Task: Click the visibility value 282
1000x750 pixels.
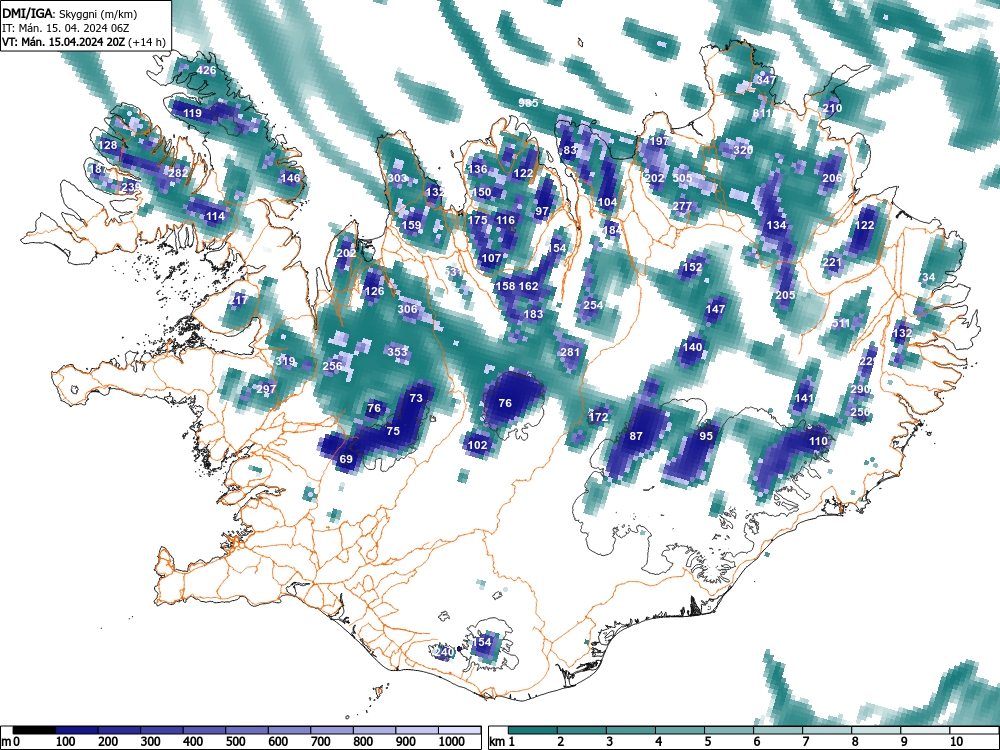Action: pos(179,173)
